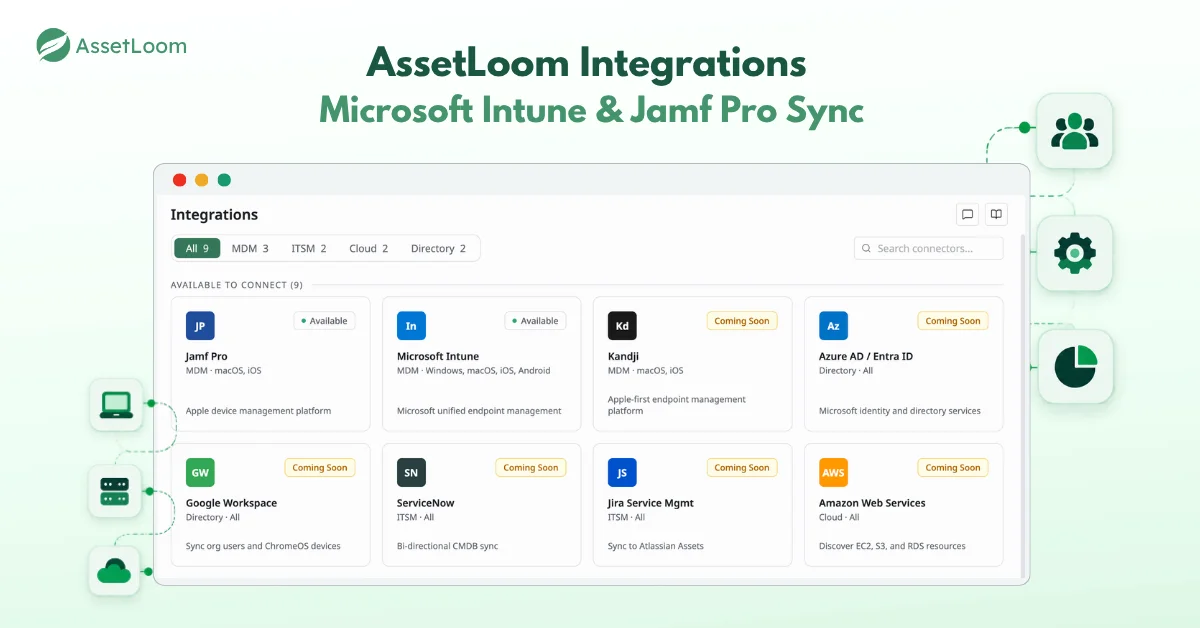Open the chat feedback icon
This screenshot has height=628, width=1200.
[967, 214]
